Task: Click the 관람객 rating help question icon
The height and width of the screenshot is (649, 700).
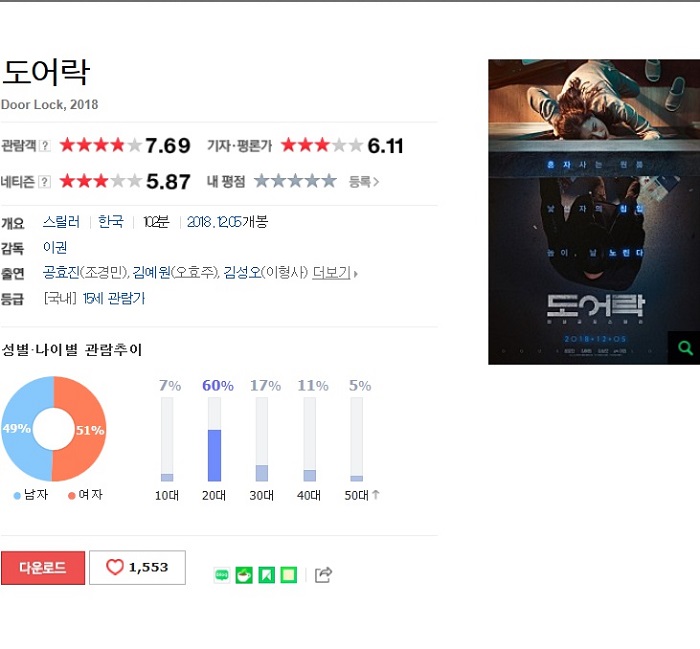Action: click(44, 146)
